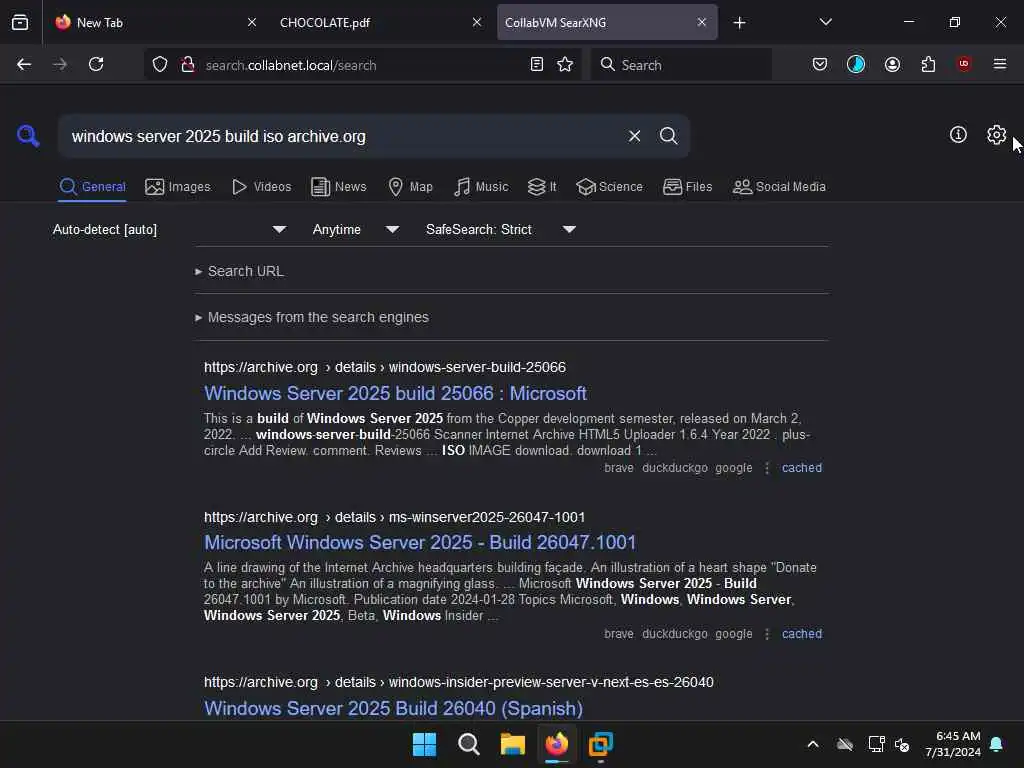Select the Files category
The height and width of the screenshot is (768, 1024).
687,187
